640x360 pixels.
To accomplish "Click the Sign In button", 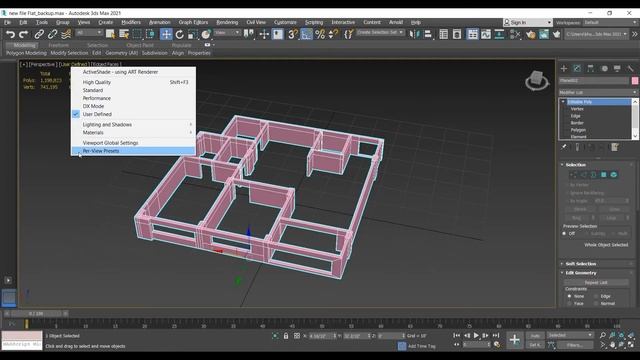I will [527, 22].
